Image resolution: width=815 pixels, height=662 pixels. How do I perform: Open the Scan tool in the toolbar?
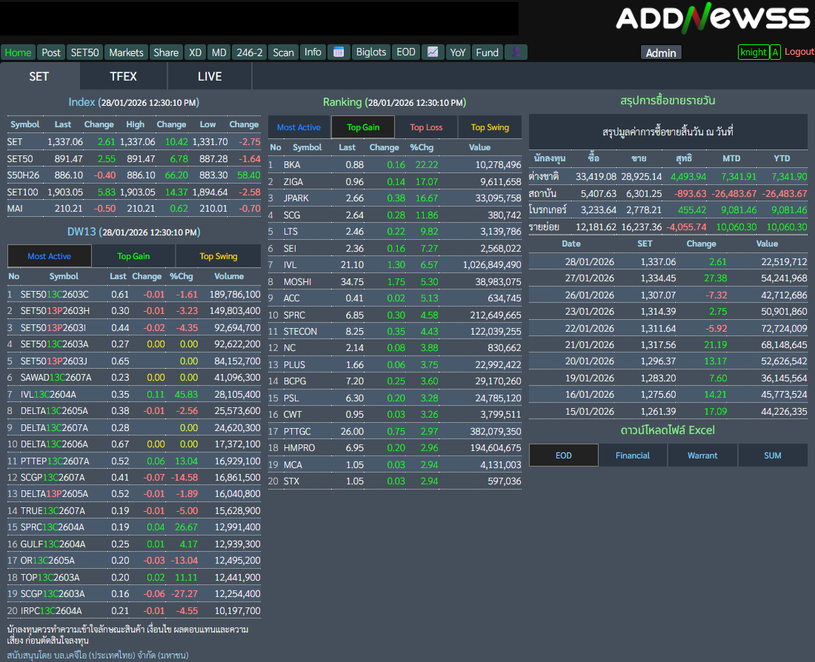[284, 52]
